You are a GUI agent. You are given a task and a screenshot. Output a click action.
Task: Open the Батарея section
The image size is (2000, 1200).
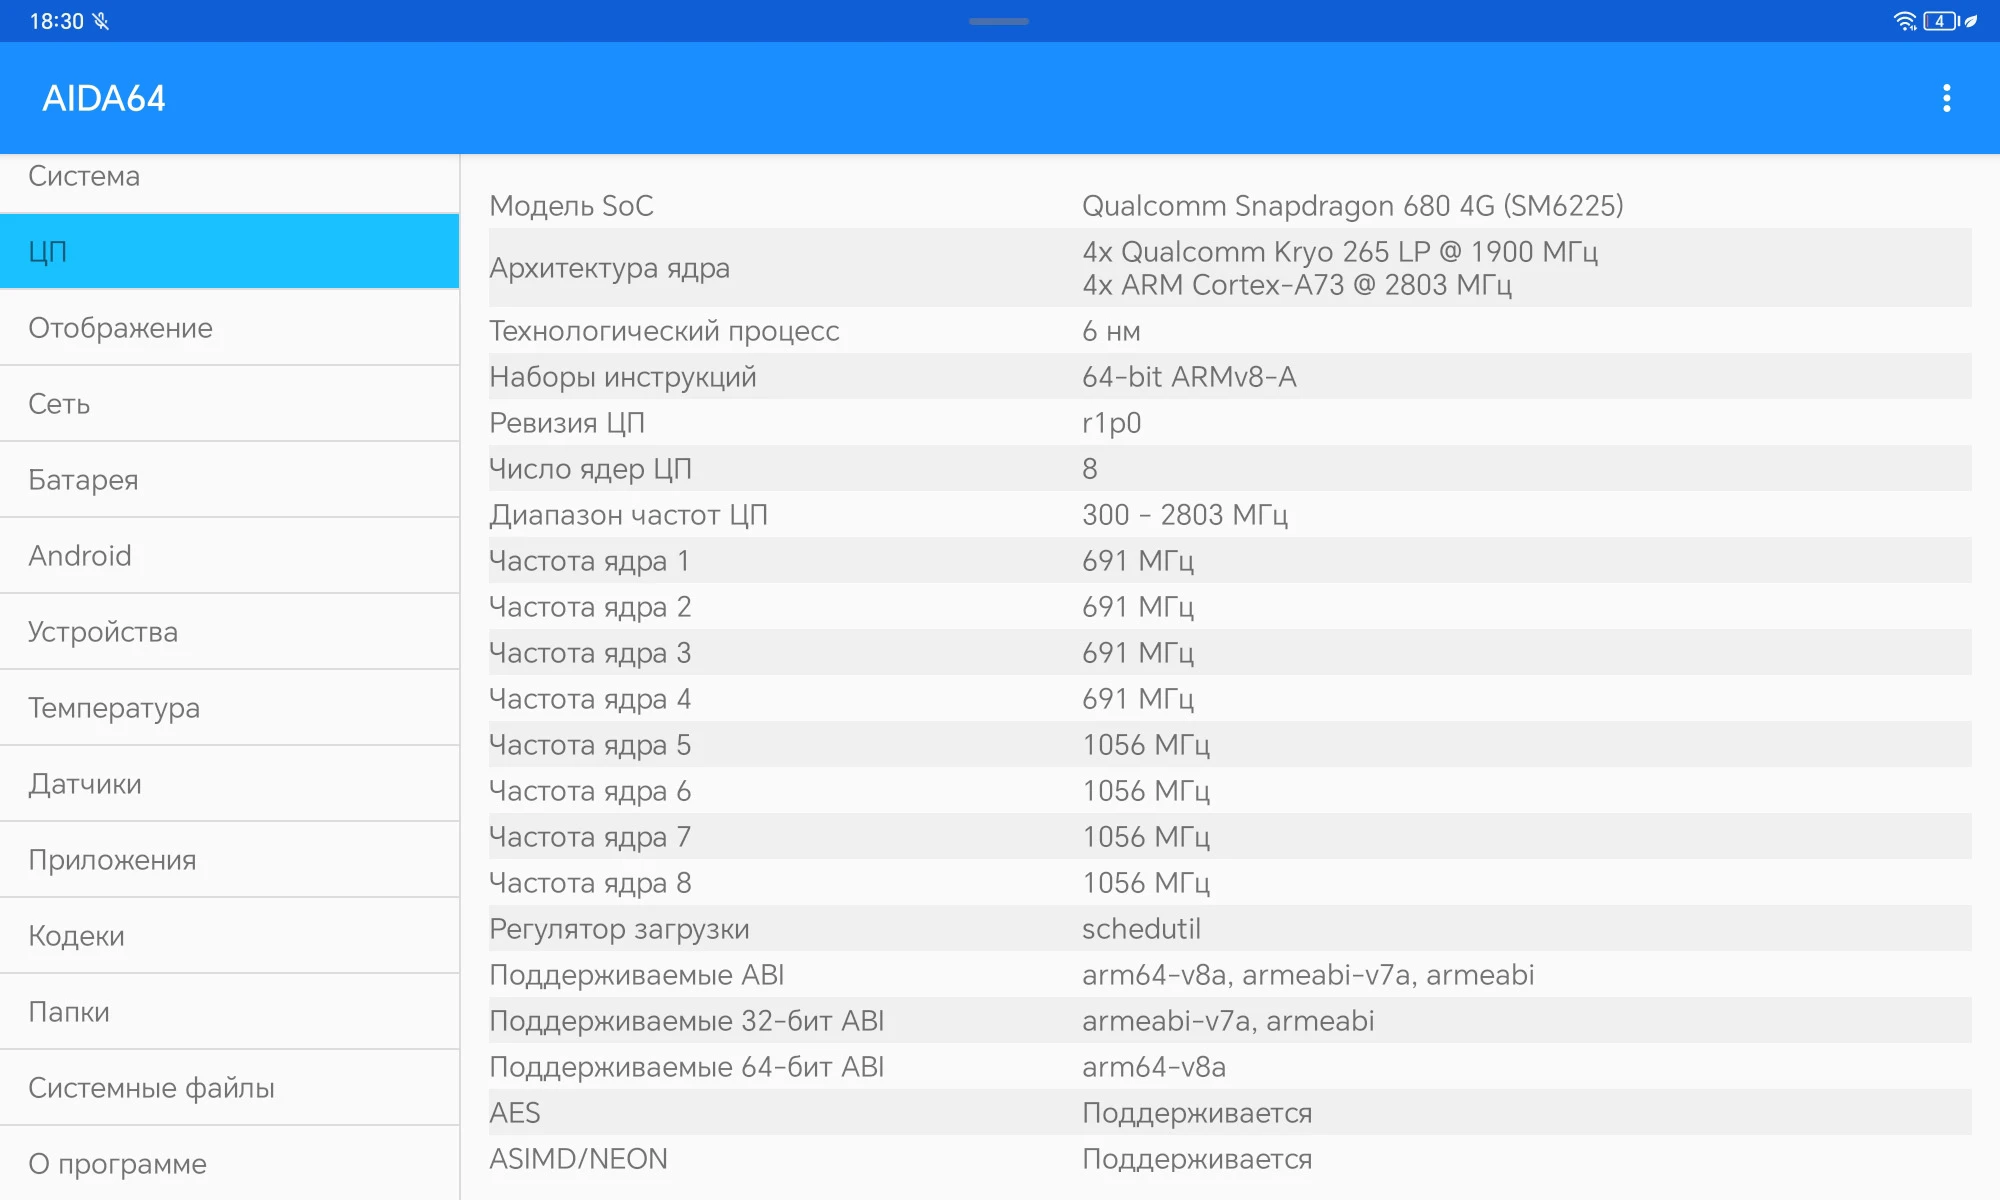click(230, 479)
